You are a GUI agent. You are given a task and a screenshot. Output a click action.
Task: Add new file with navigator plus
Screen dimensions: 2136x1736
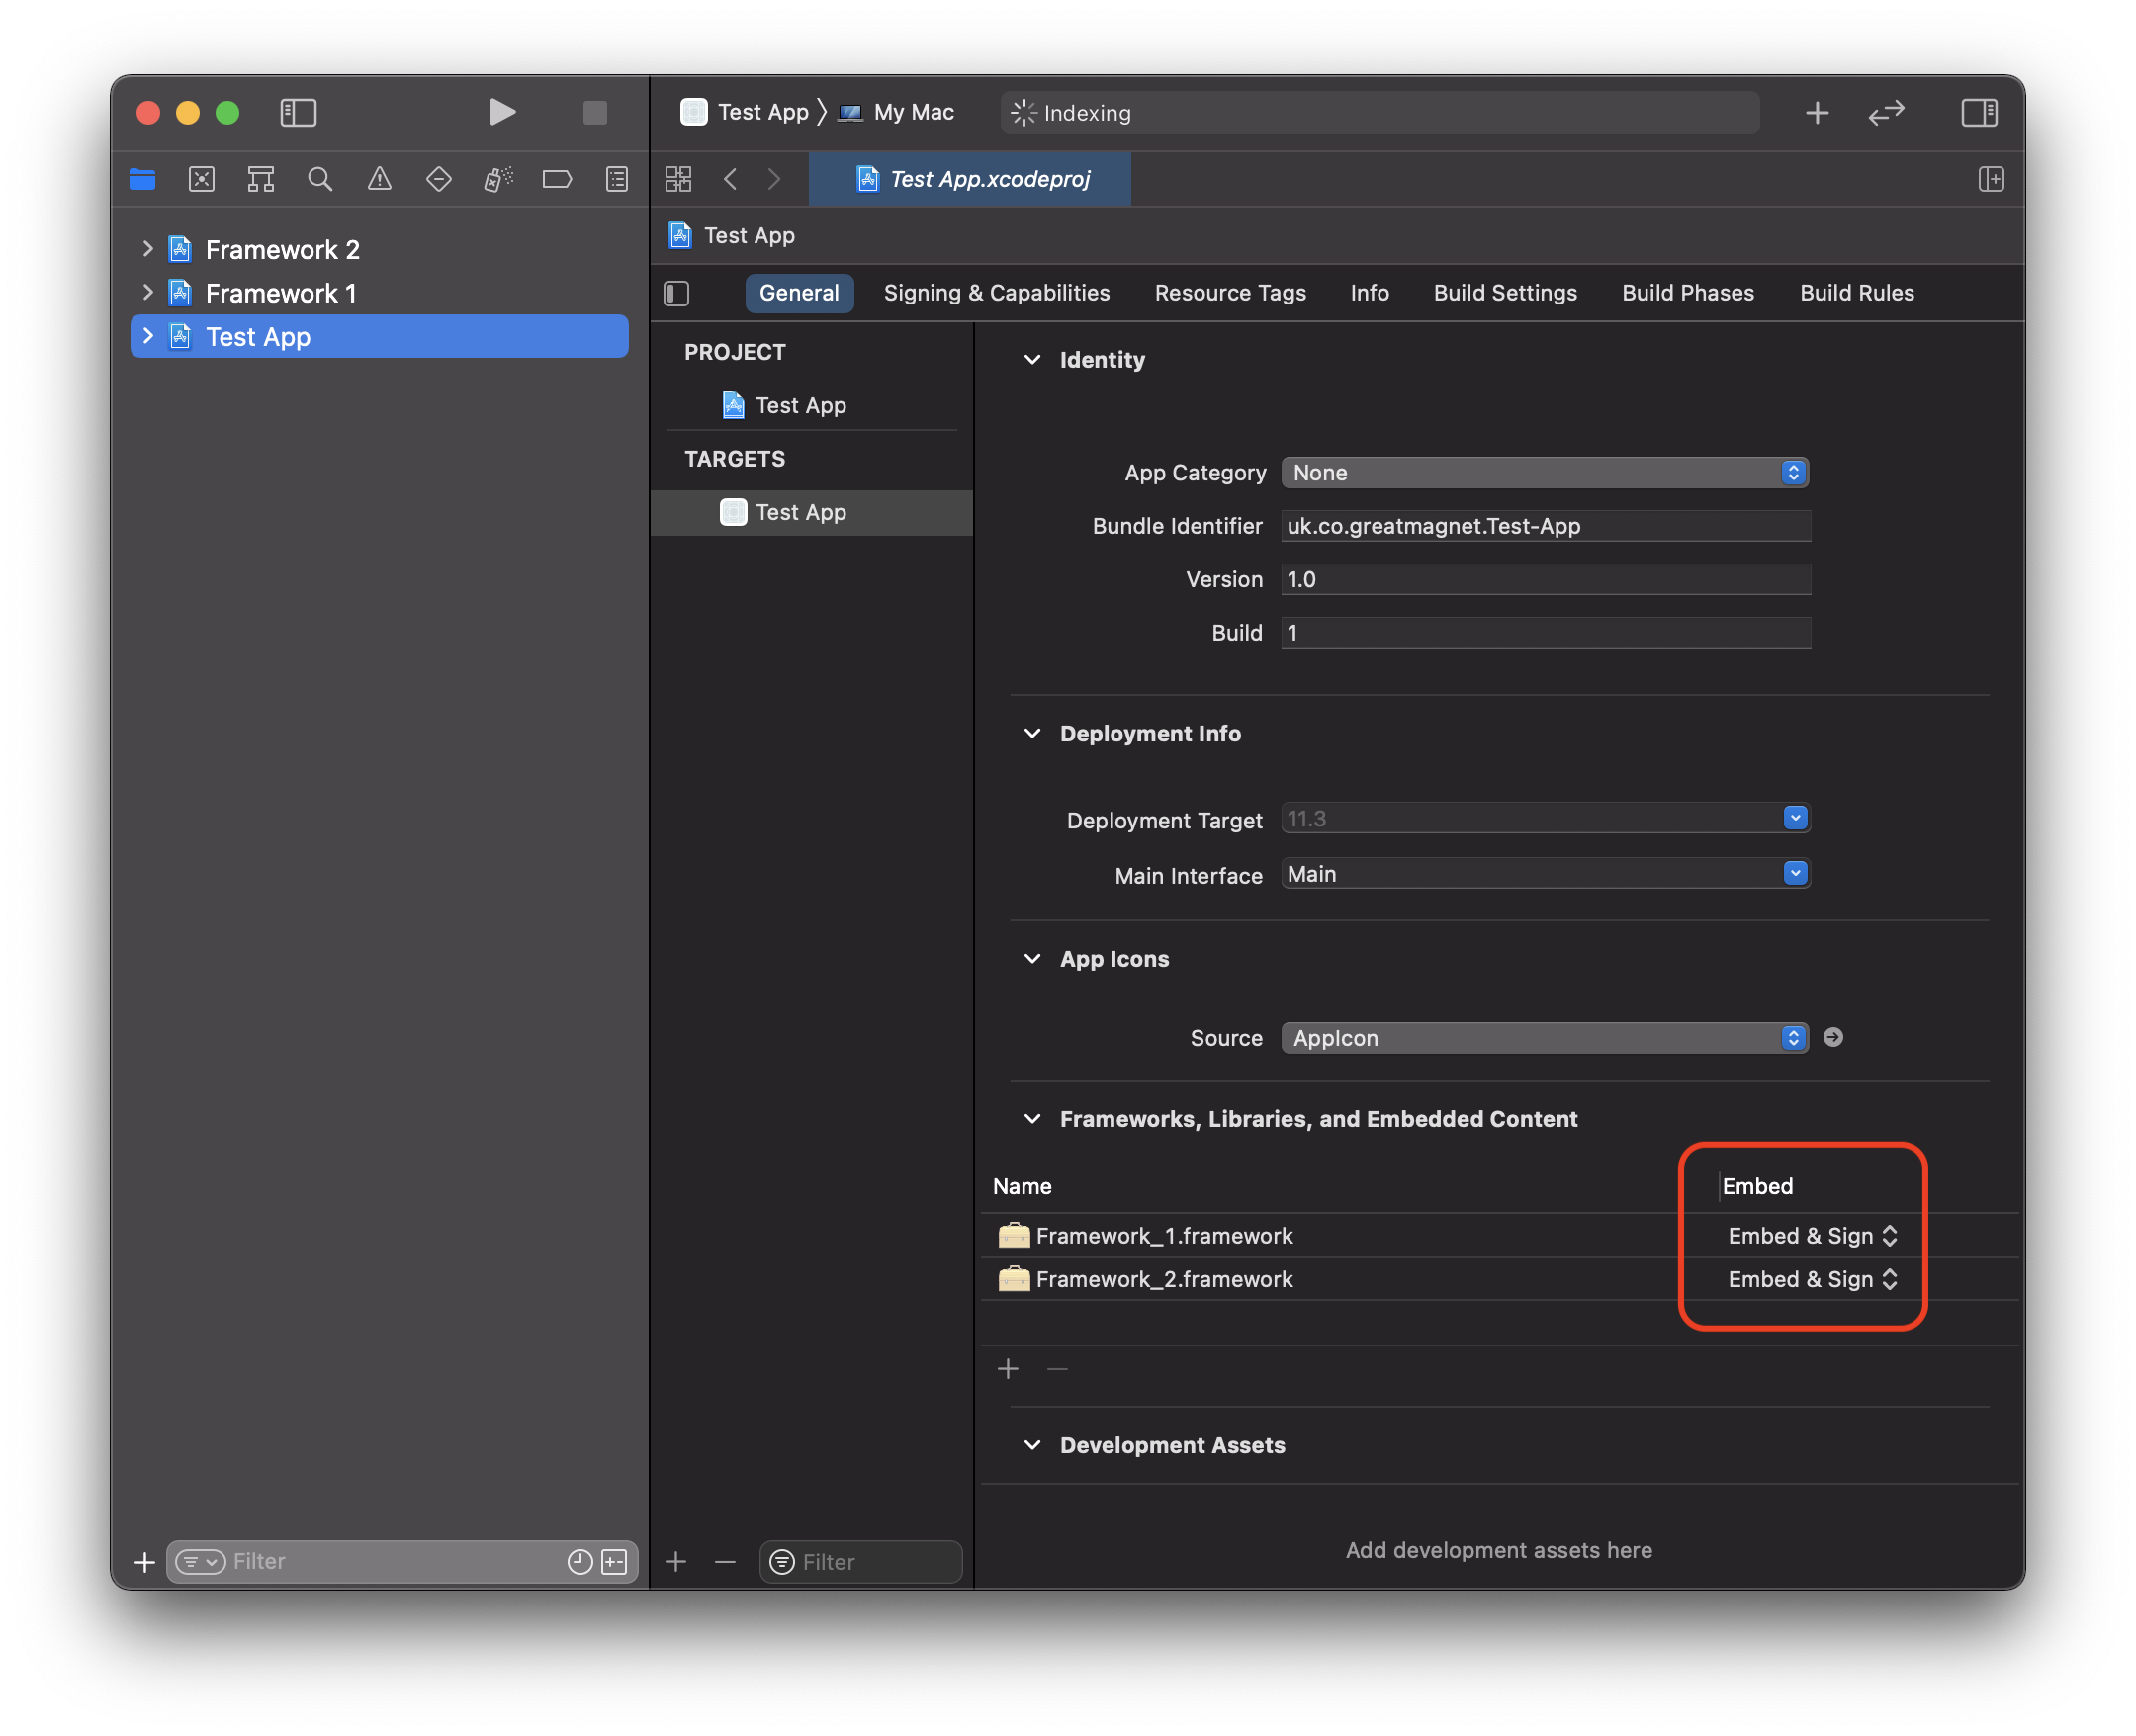tap(144, 1561)
